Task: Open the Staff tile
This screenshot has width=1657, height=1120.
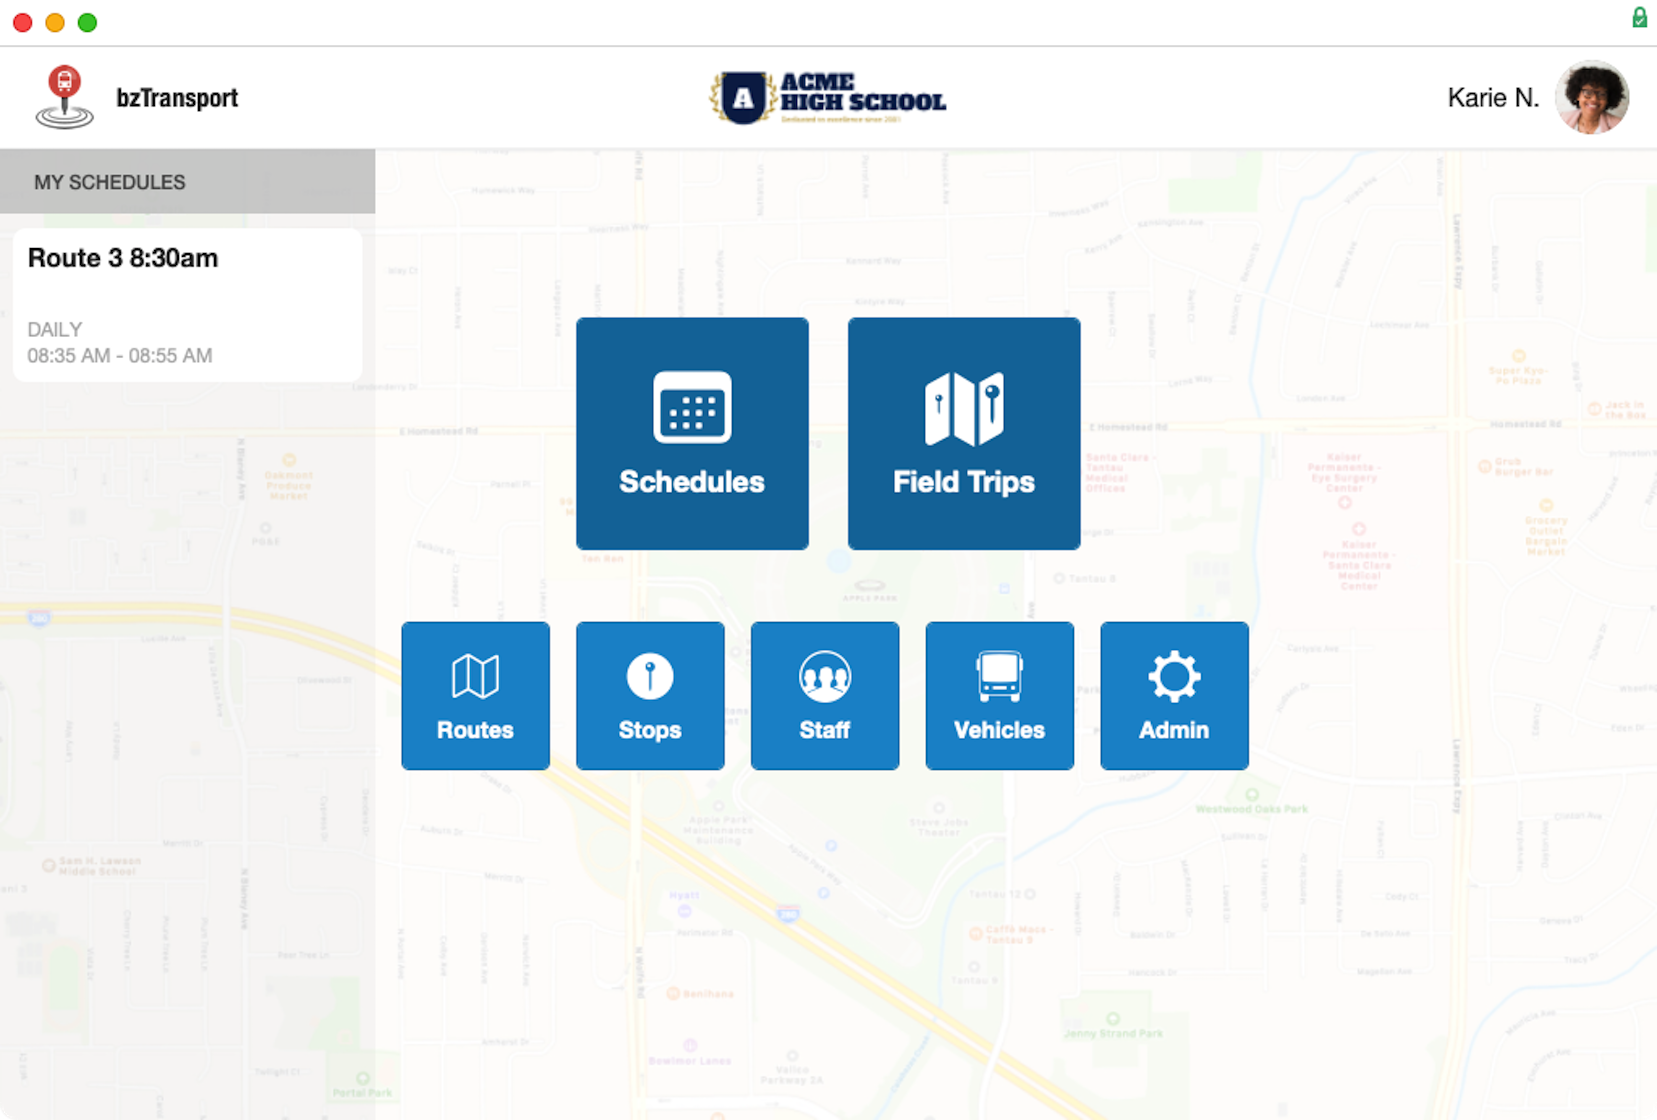Action: [x=825, y=696]
